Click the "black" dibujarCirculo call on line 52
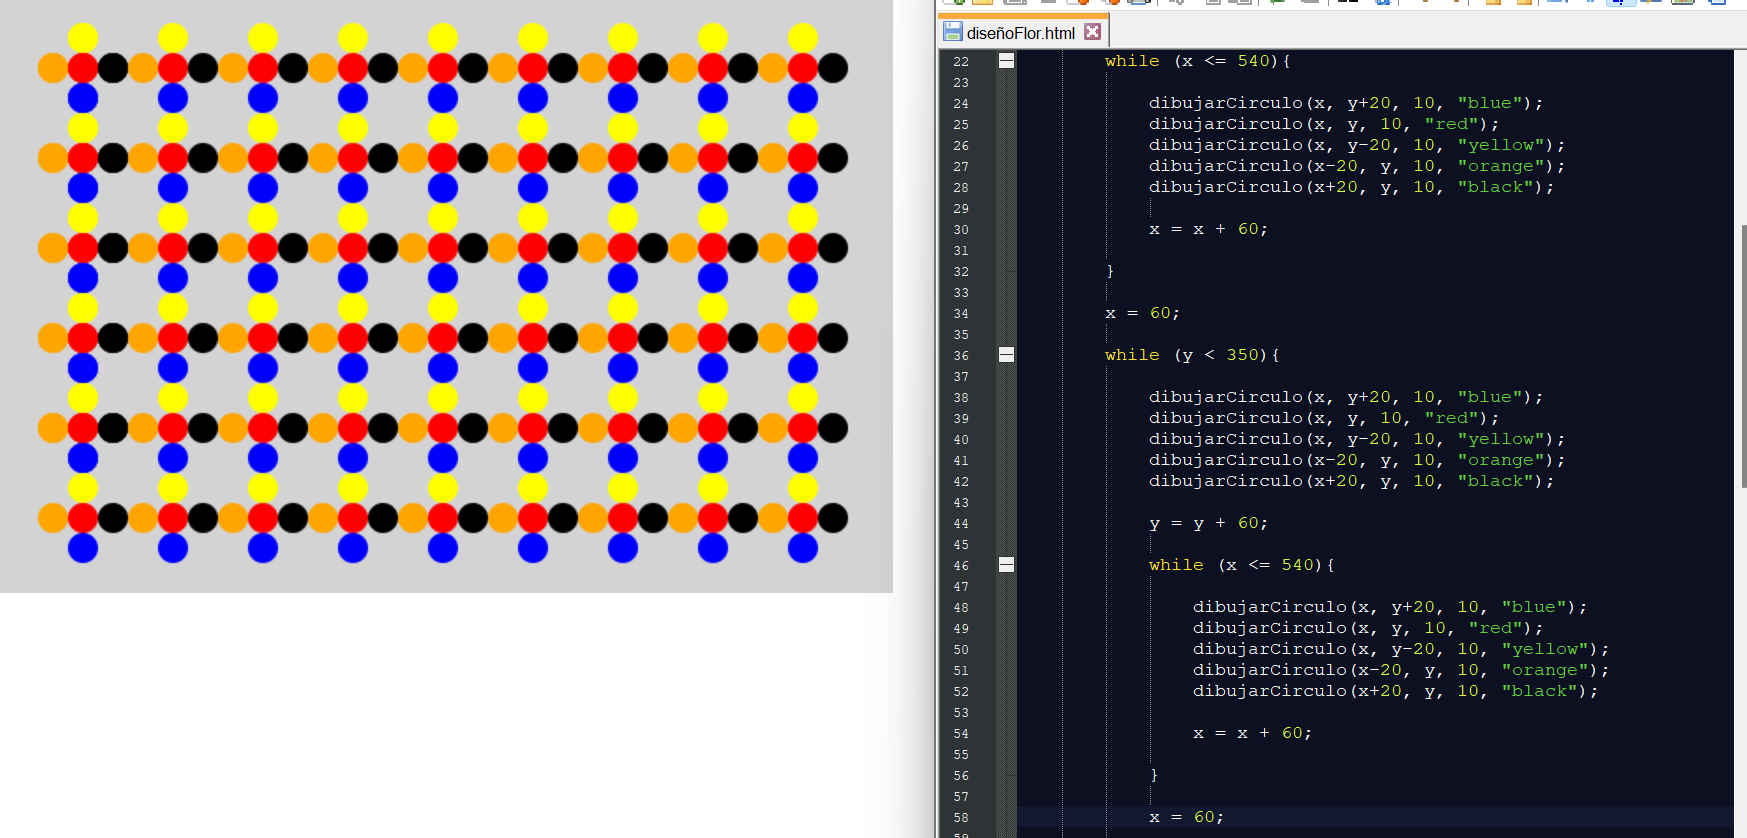The image size is (1747, 838). coord(1395,691)
